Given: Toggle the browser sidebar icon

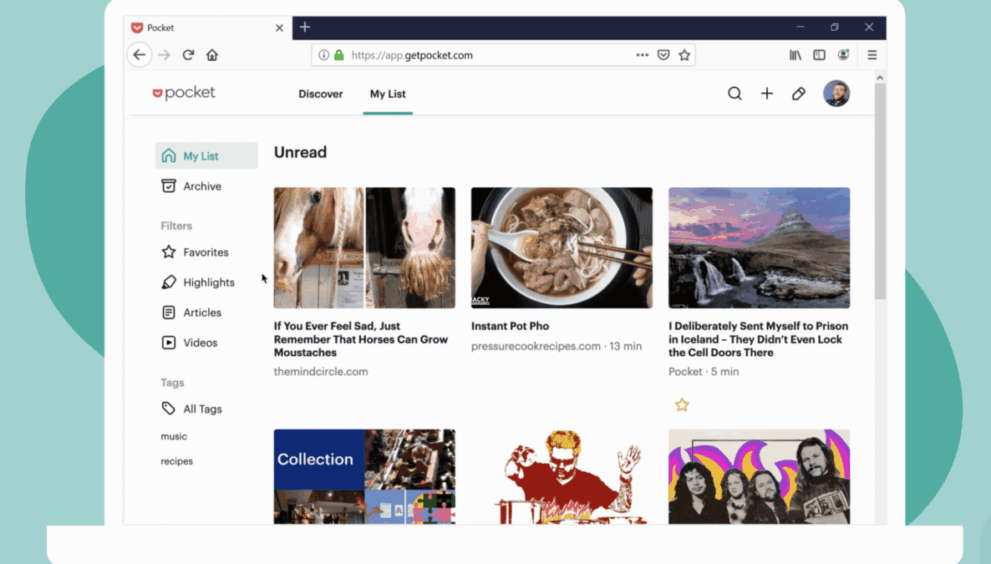Looking at the screenshot, I should (x=819, y=55).
